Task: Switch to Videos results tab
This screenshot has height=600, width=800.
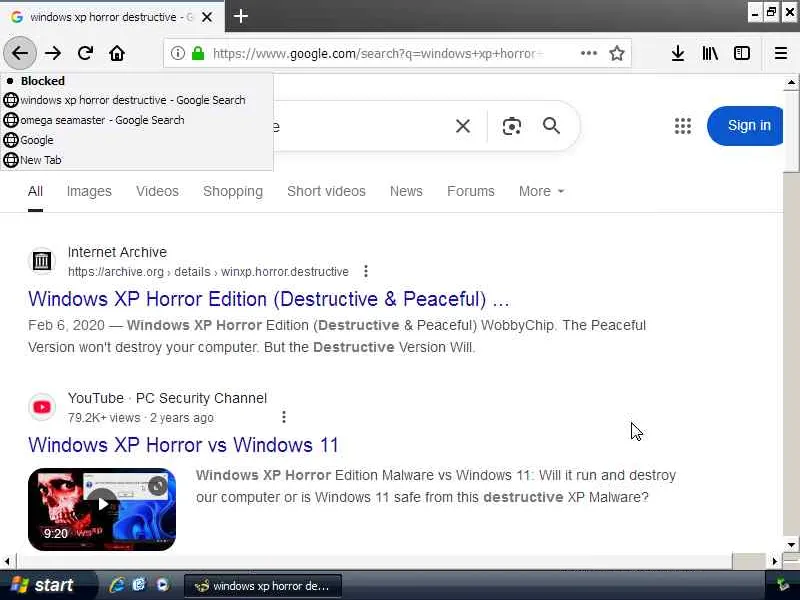Action: click(157, 191)
